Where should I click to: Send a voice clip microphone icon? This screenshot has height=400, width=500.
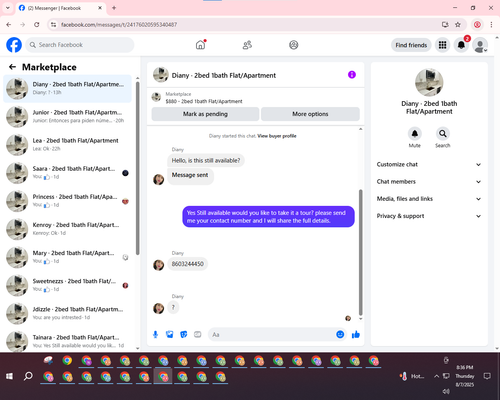coord(155,334)
